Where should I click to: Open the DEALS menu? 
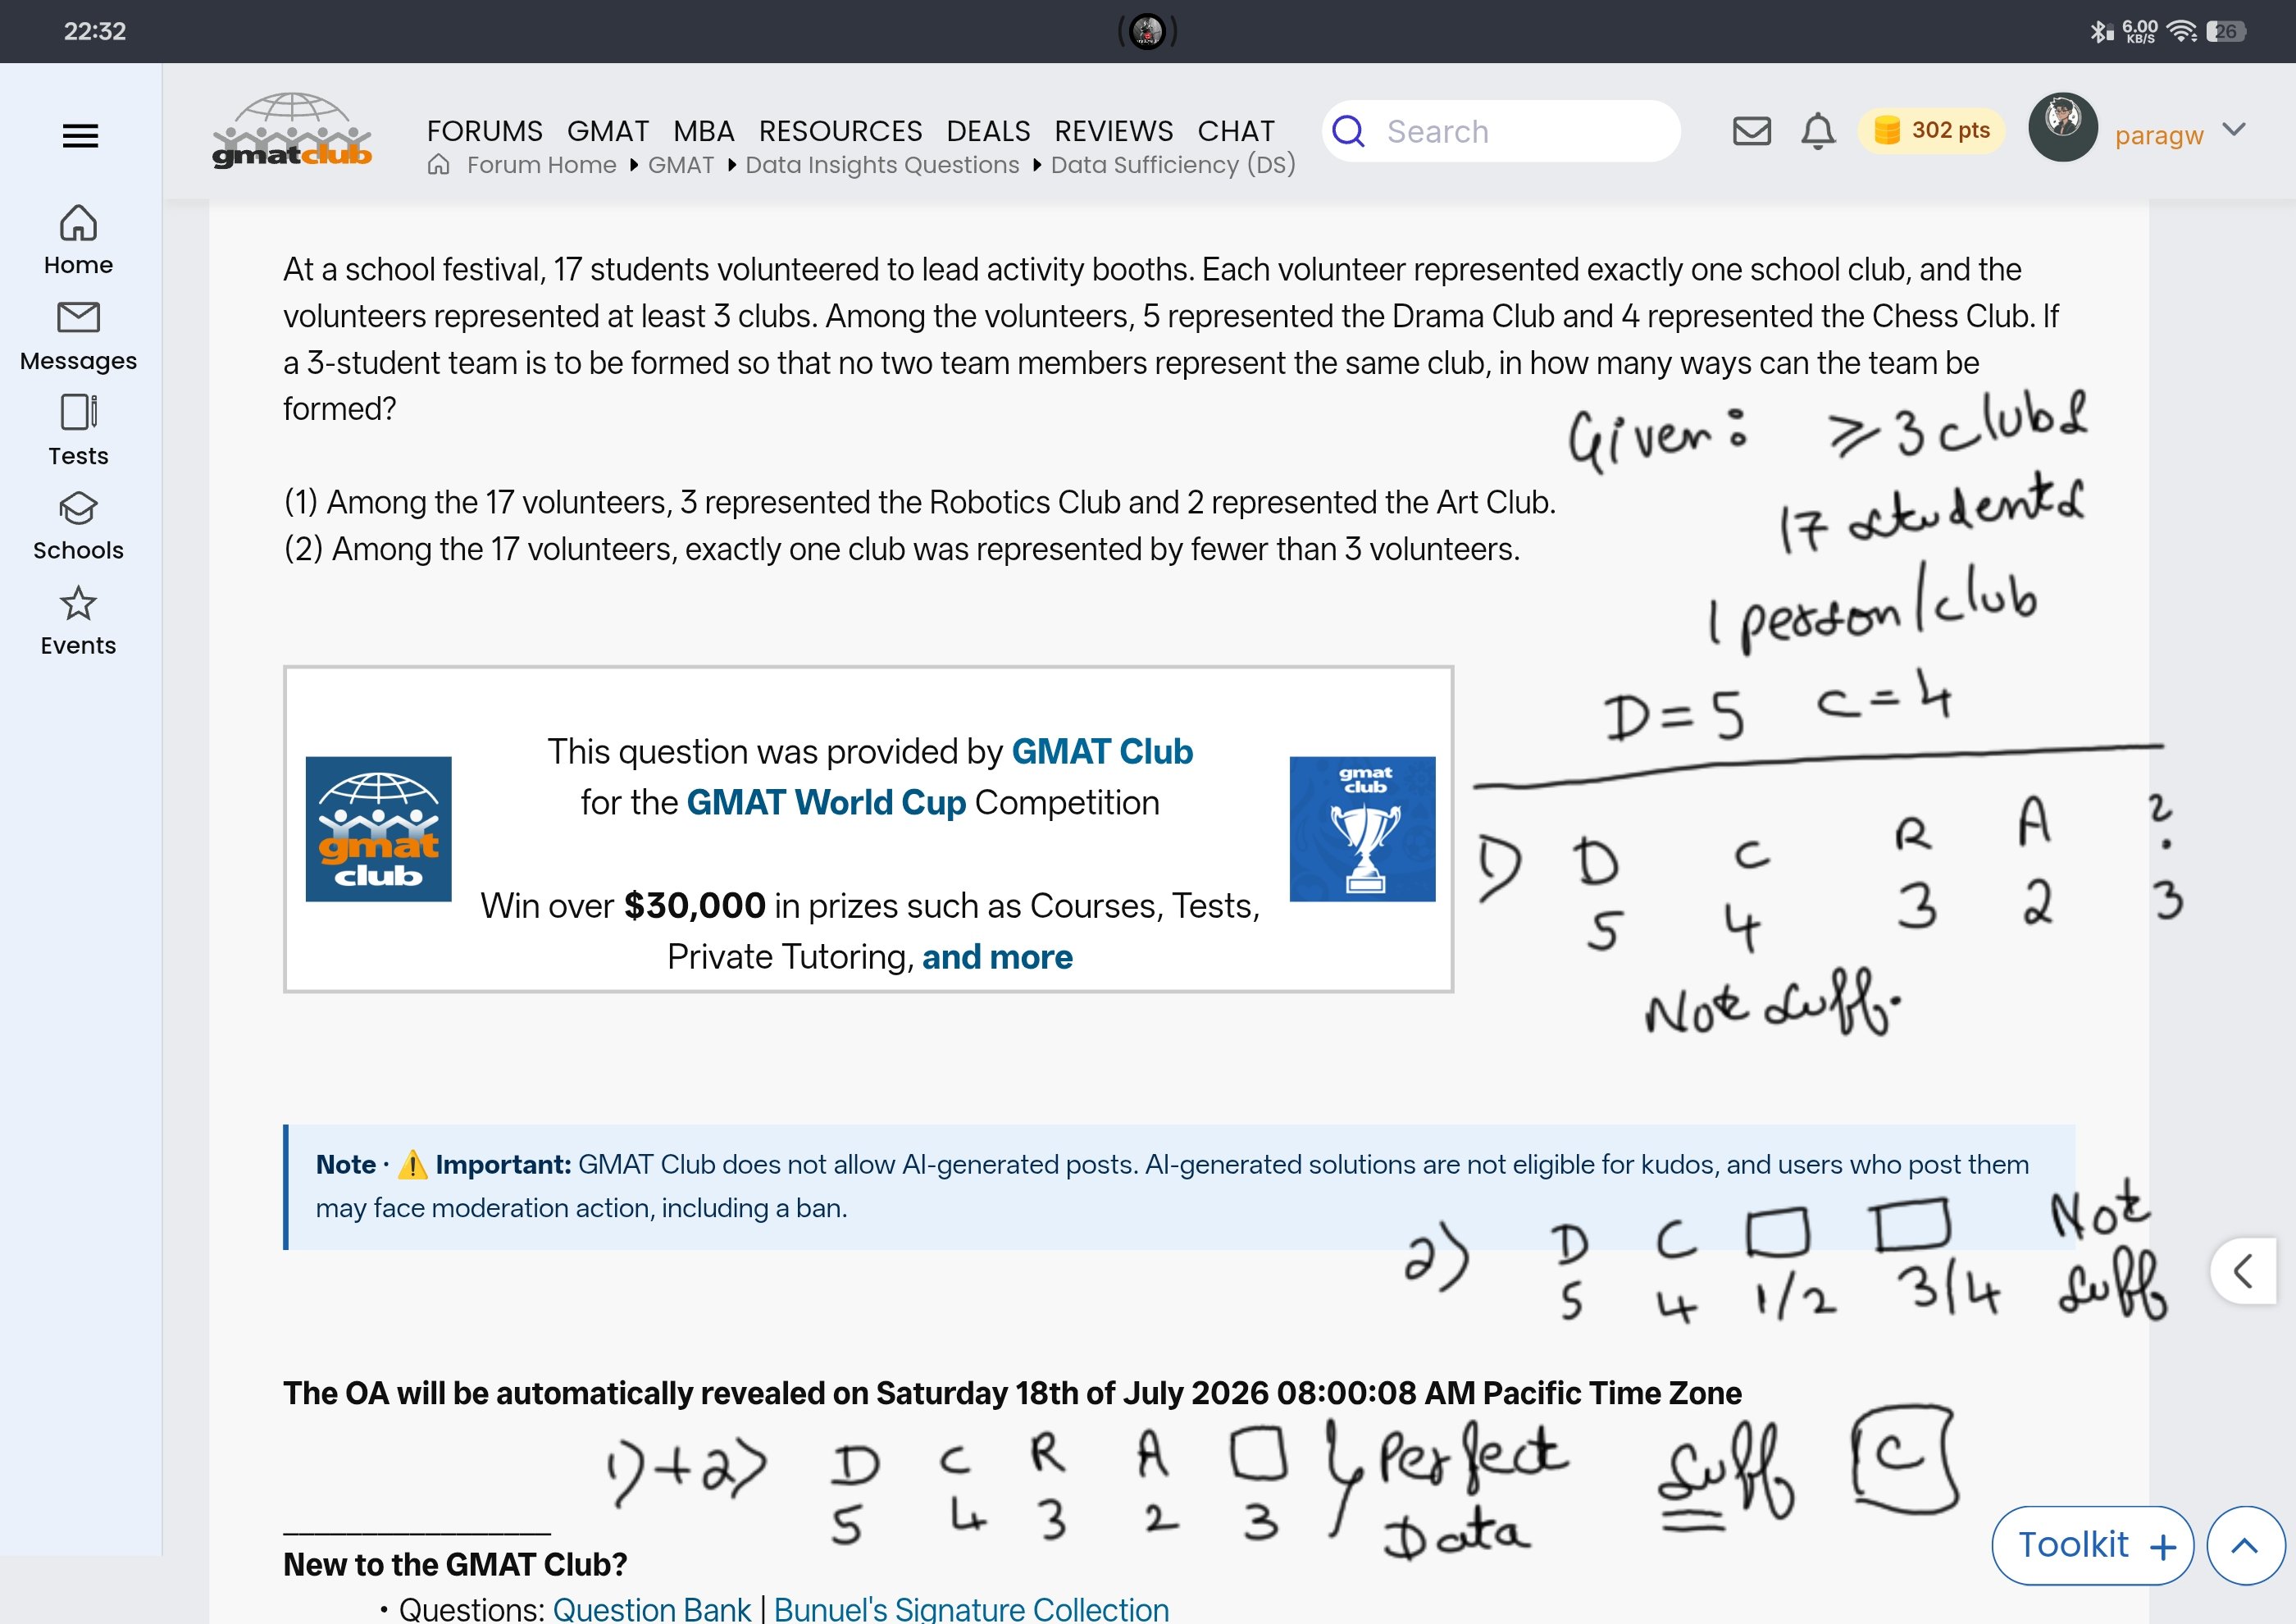coord(988,131)
